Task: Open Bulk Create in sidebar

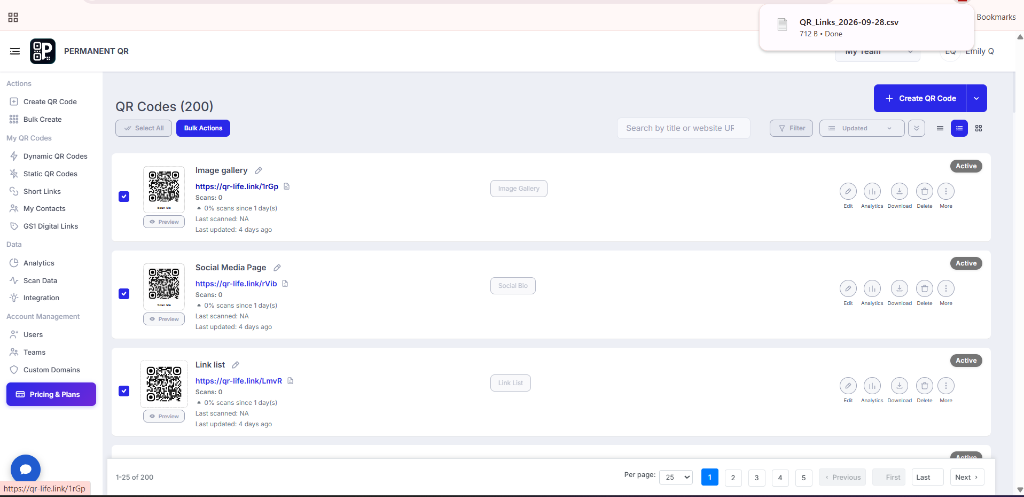Action: click(36, 120)
